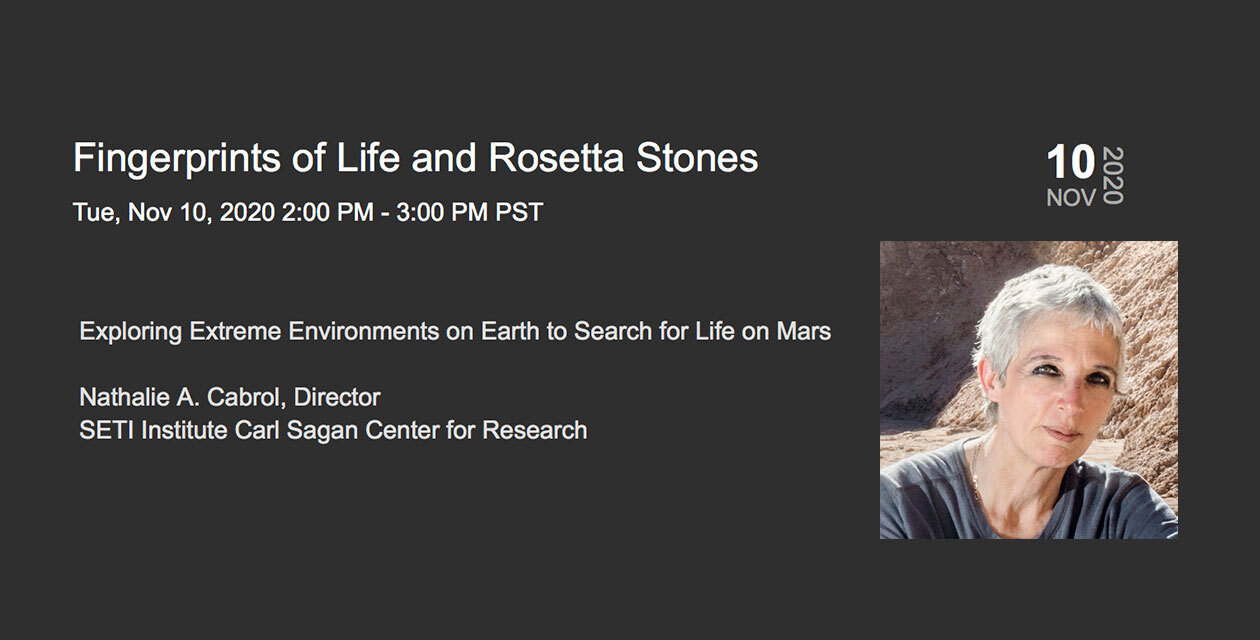Click the "NOV" month label in date badge
This screenshot has width=1260, height=640.
pyautogui.click(x=1071, y=198)
